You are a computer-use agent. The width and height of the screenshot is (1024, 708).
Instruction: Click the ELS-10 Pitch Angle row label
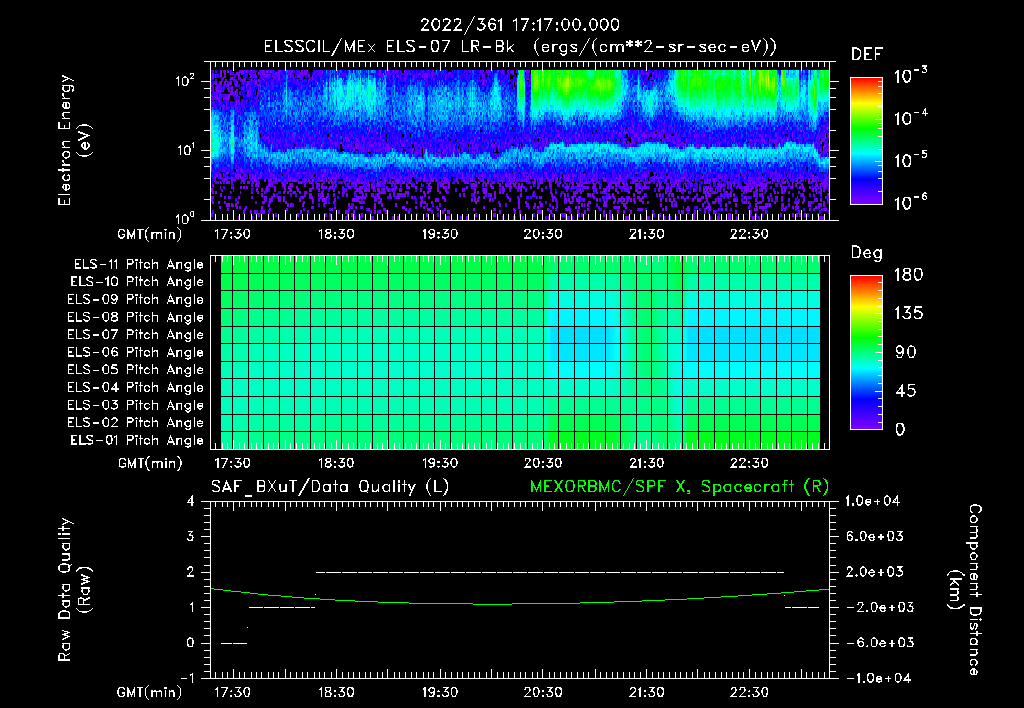137,282
